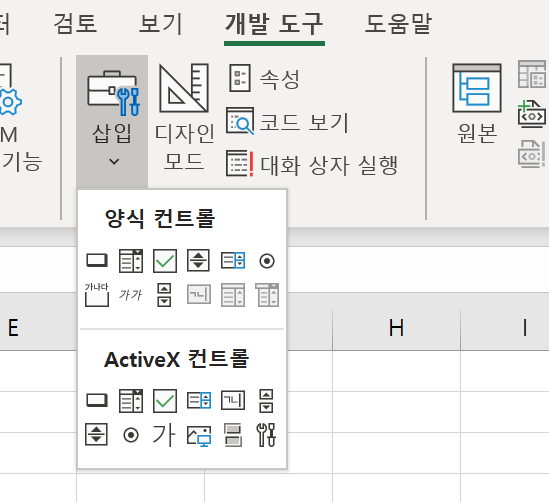Image resolution: width=549 pixels, height=502 pixels.
Task: Select the 개발 도구 tab
Action: pyautogui.click(x=274, y=24)
